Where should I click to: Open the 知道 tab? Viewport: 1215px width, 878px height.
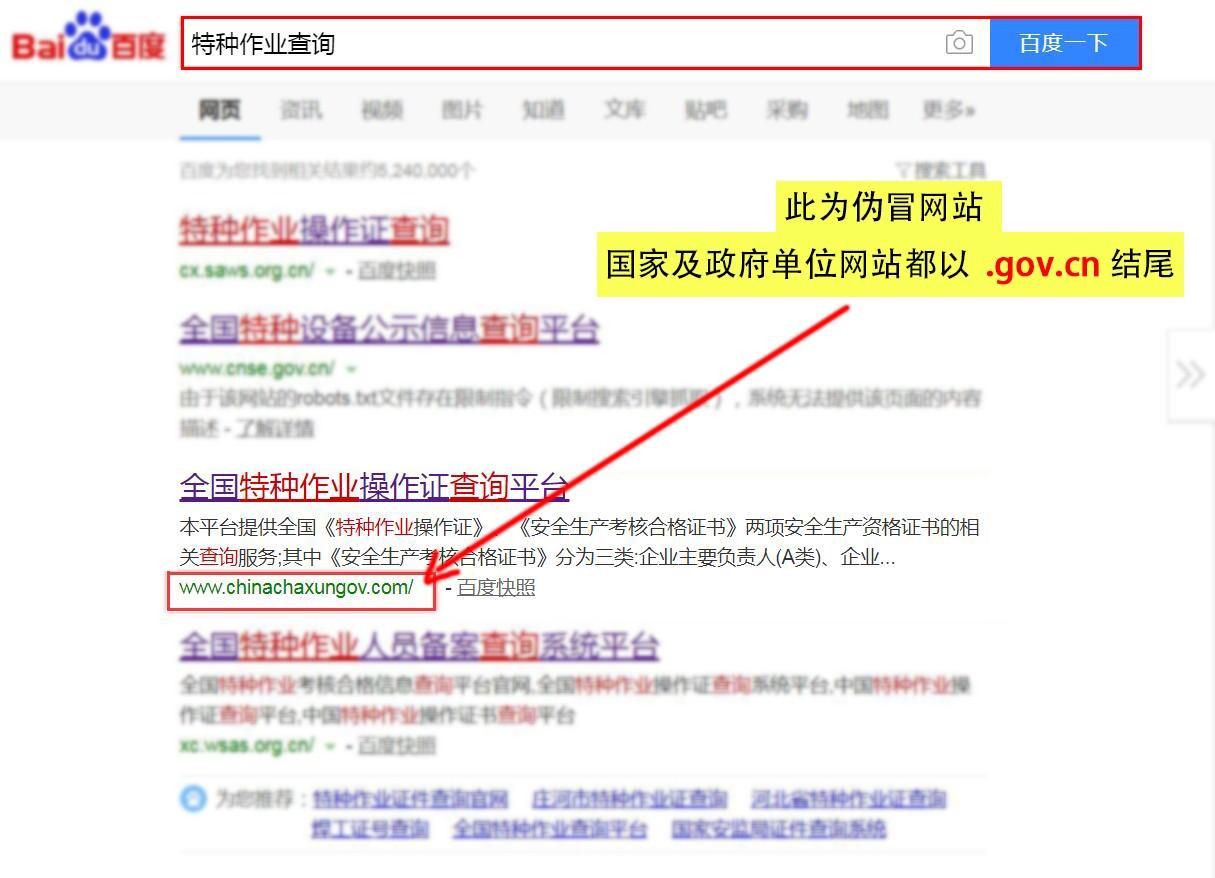(543, 110)
